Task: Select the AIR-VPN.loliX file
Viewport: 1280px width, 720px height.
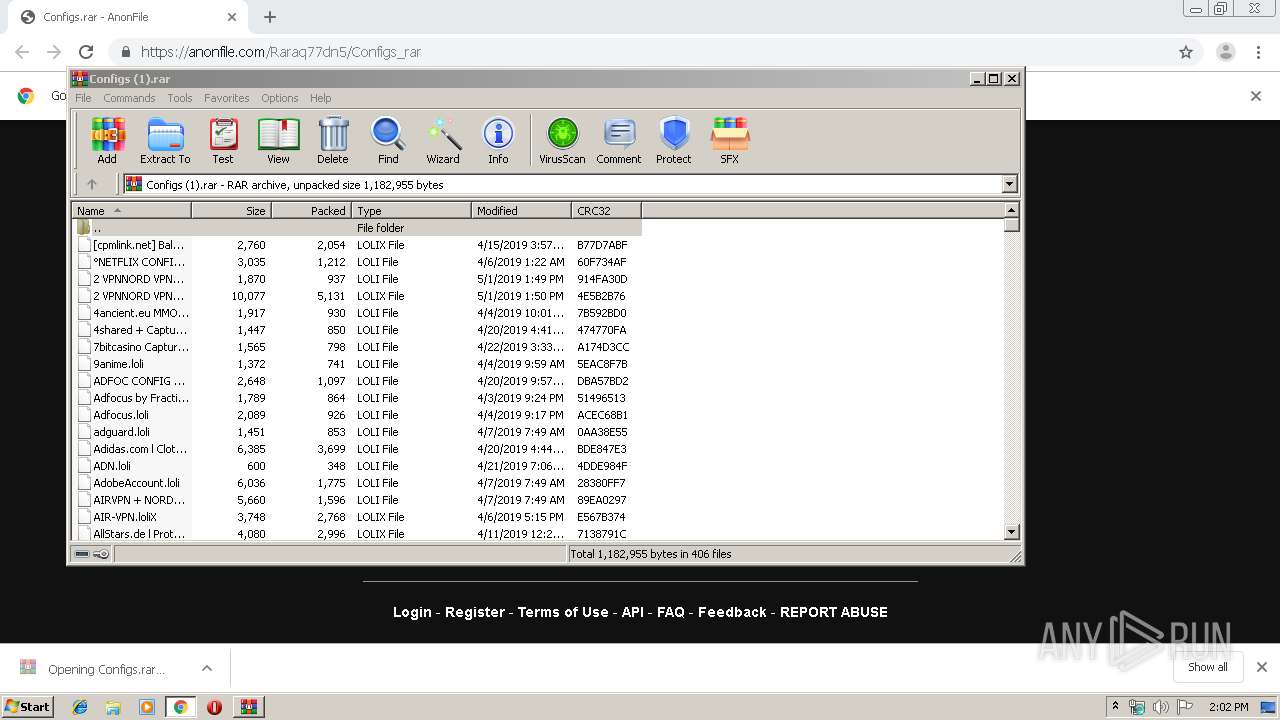Action: [125, 517]
